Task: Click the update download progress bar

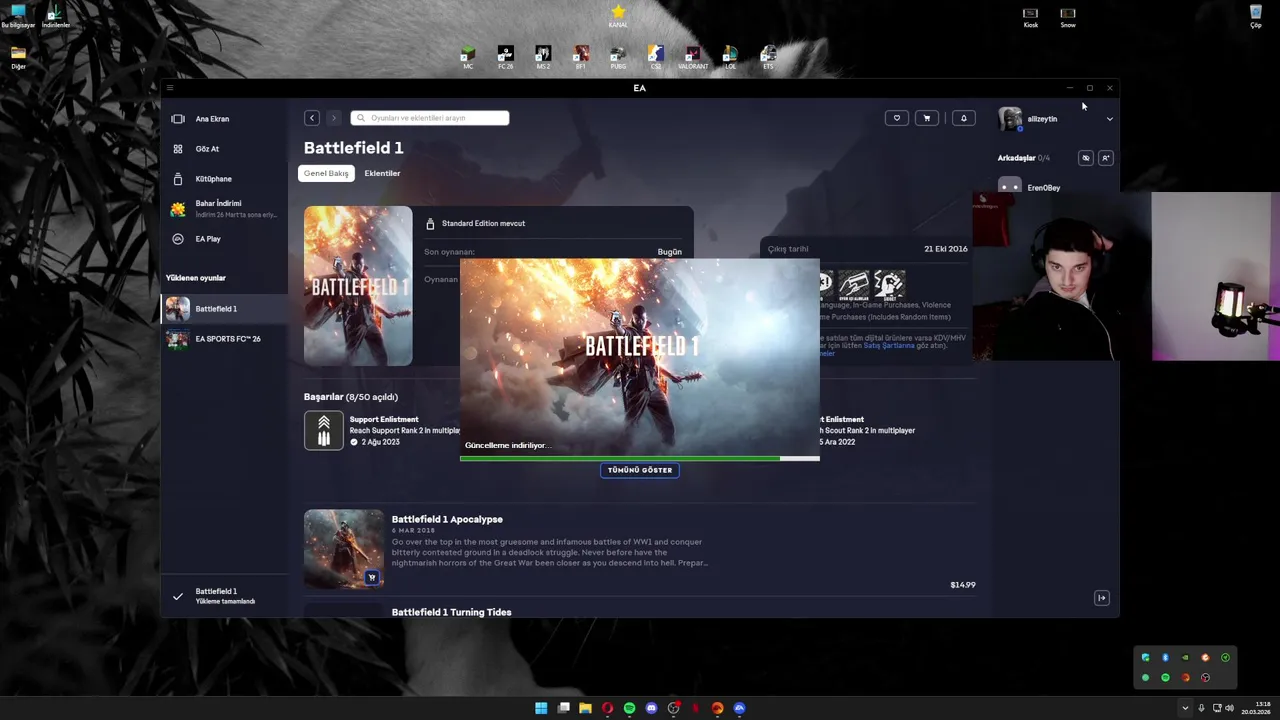Action: (x=640, y=458)
